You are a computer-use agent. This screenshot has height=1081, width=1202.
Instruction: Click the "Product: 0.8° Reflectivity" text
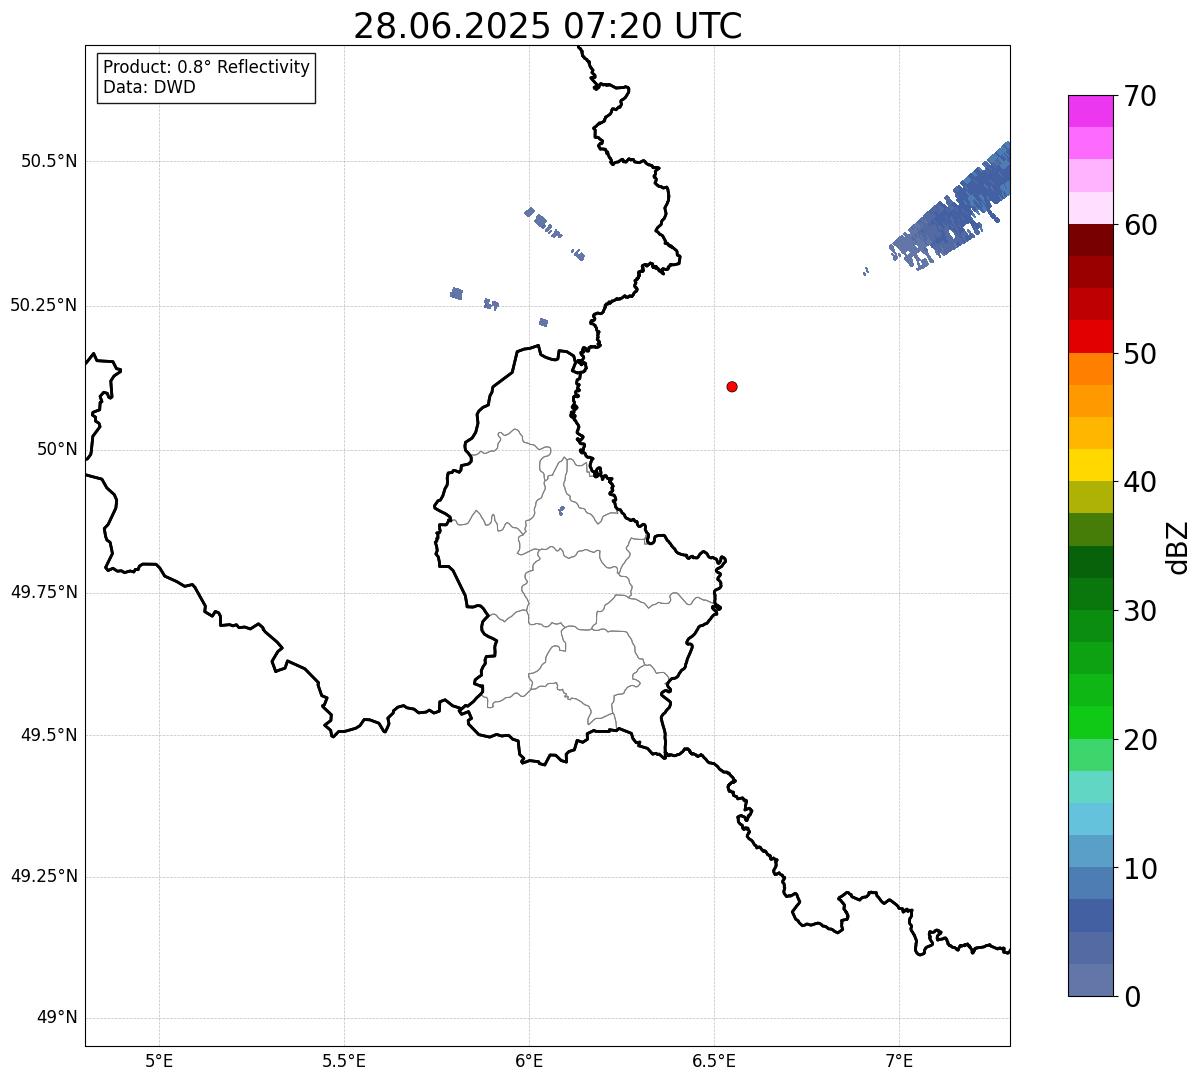click(x=207, y=67)
